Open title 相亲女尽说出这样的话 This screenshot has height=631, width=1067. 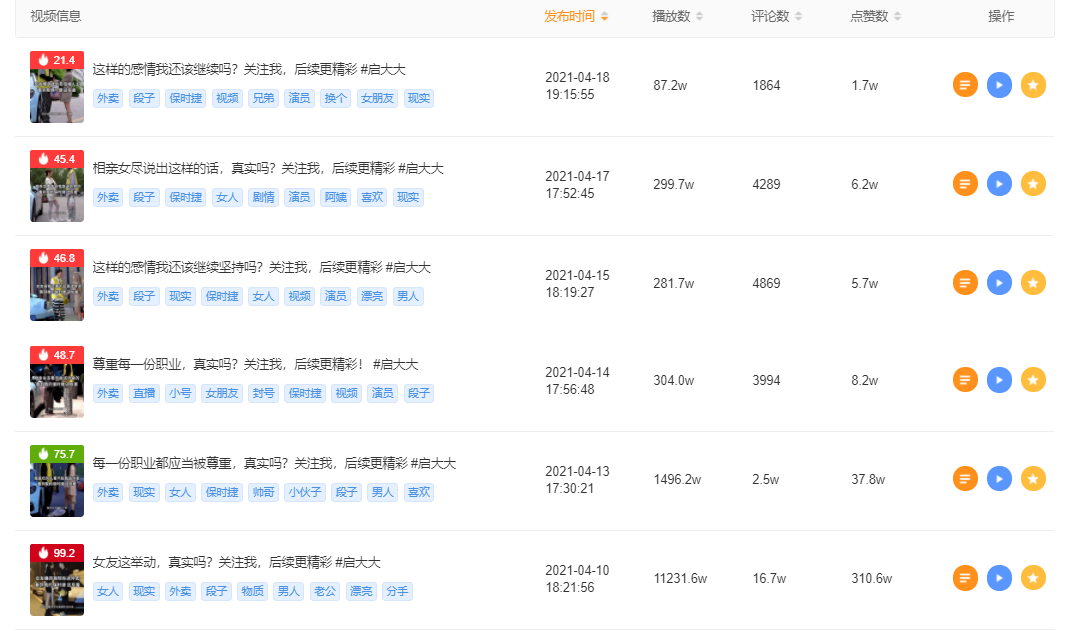pos(268,168)
